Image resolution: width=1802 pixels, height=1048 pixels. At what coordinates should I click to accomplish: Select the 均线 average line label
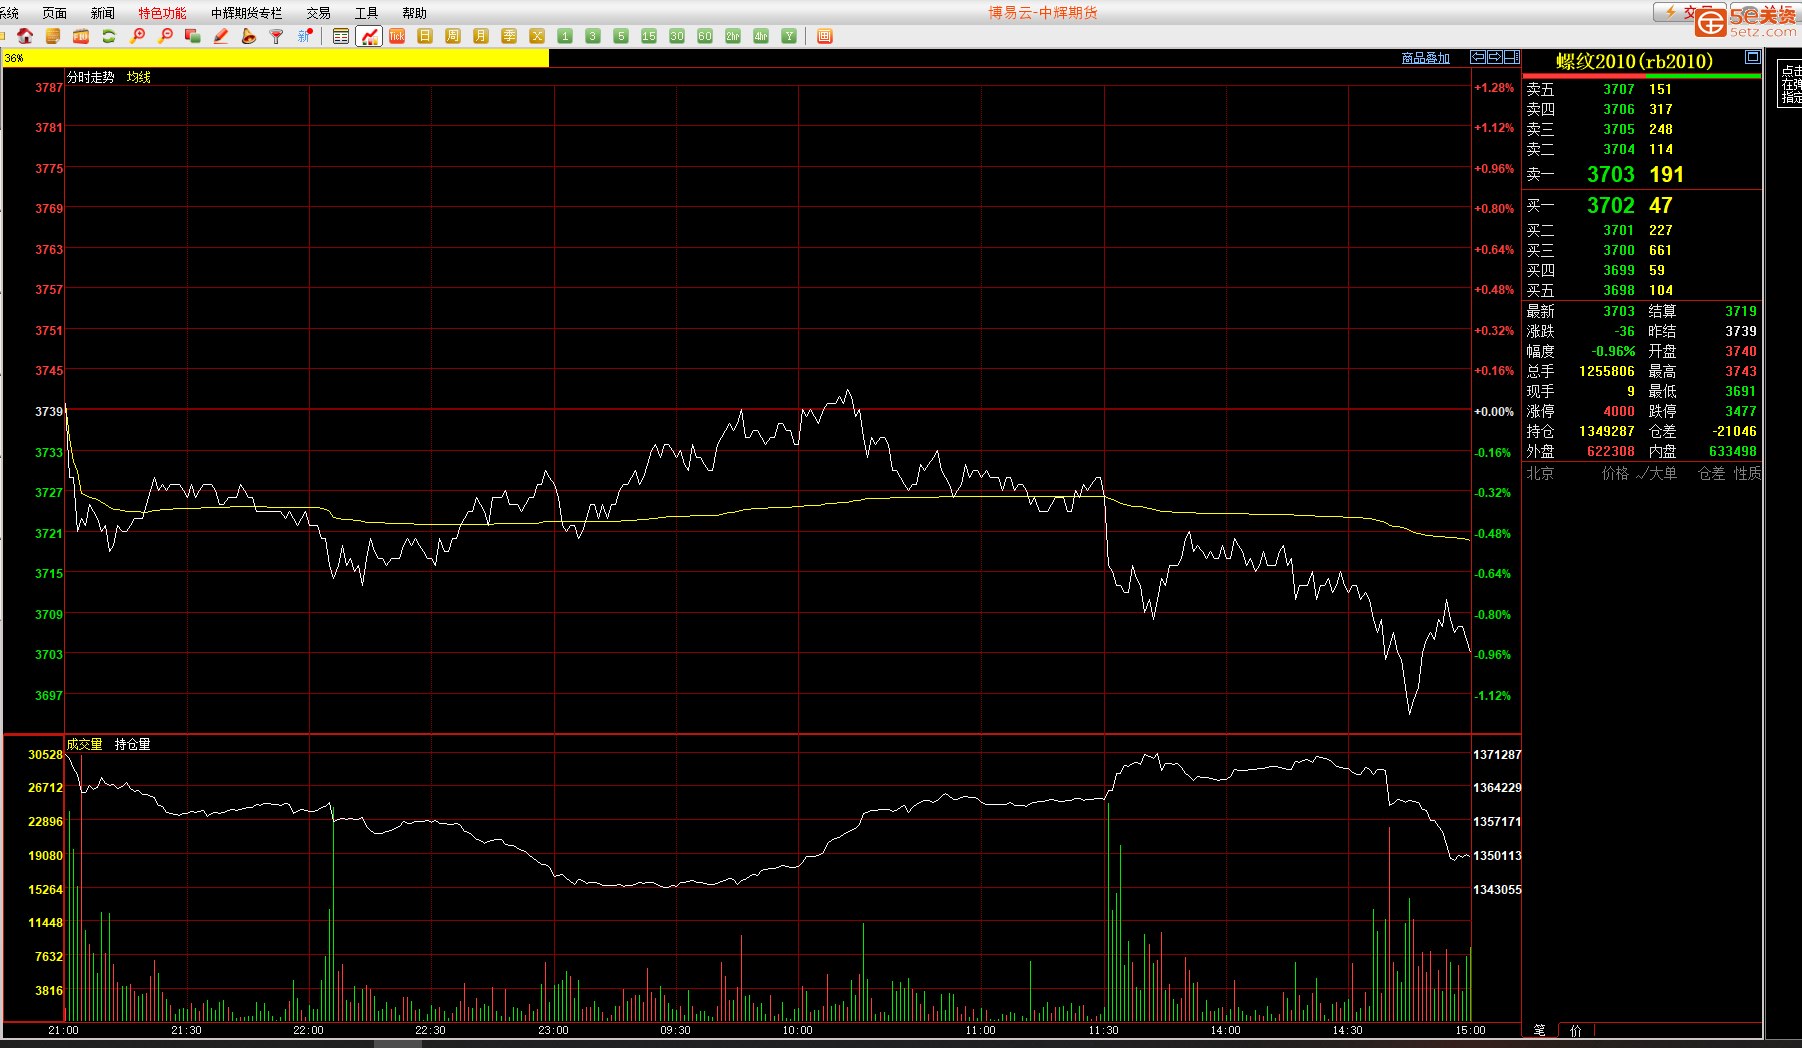coord(139,77)
